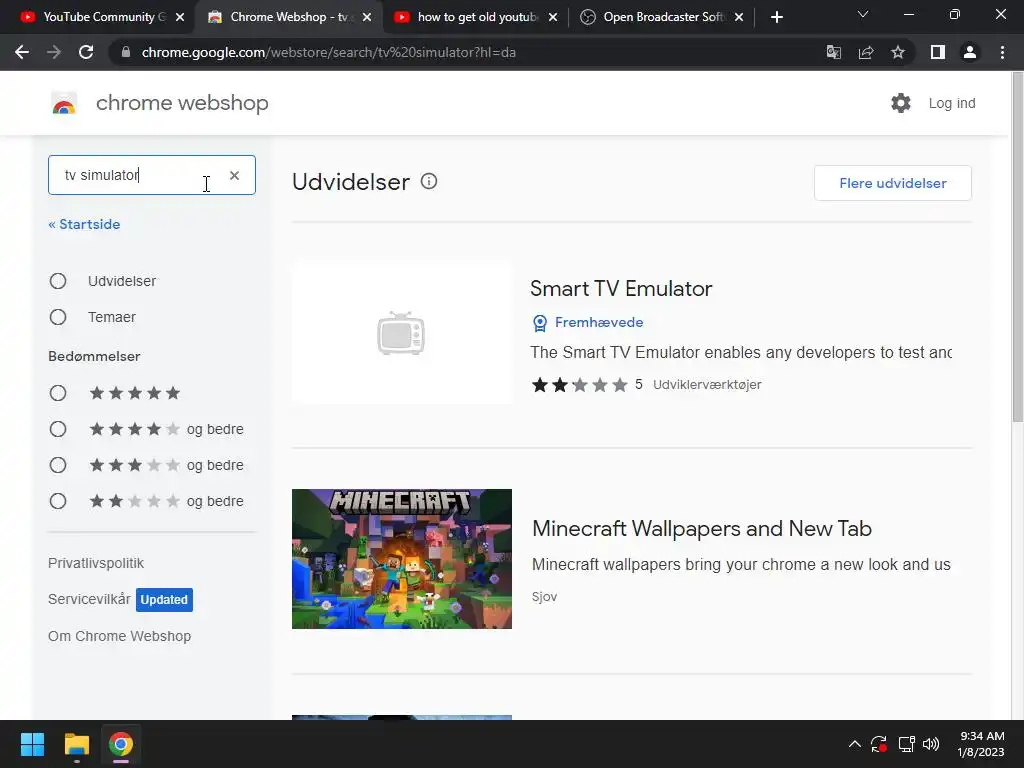1024x768 pixels.
Task: Click Fremhævede badge icon on Smart TV Emulator
Action: click(x=540, y=323)
